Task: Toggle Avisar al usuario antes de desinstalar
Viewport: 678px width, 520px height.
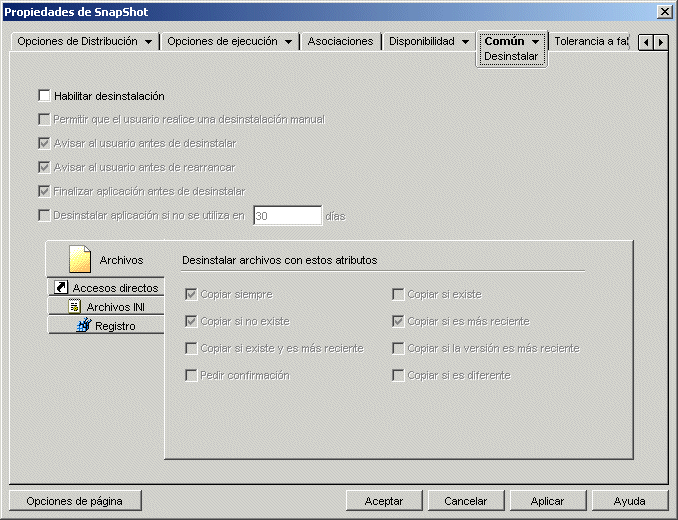Action: 44,143
